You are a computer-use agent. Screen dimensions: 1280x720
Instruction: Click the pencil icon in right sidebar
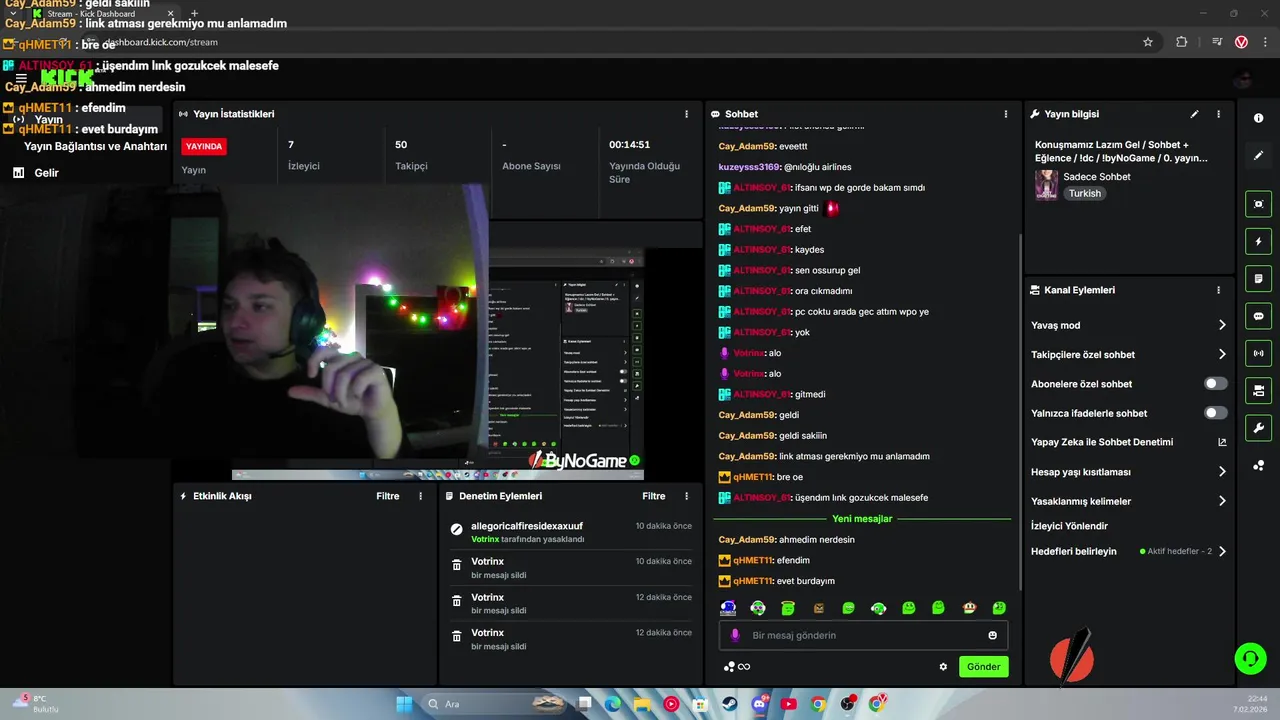[x=1258, y=156]
